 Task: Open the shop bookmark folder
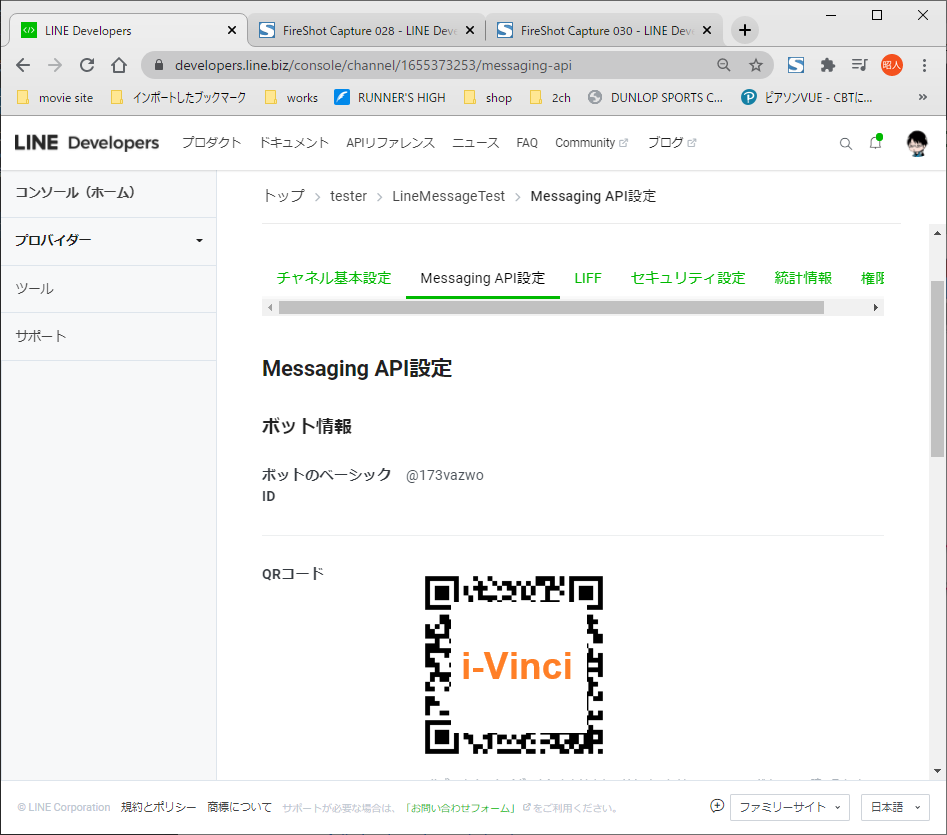point(487,97)
